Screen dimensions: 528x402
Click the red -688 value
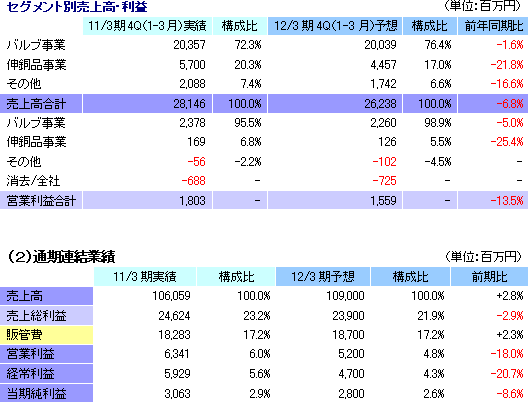[193, 181]
